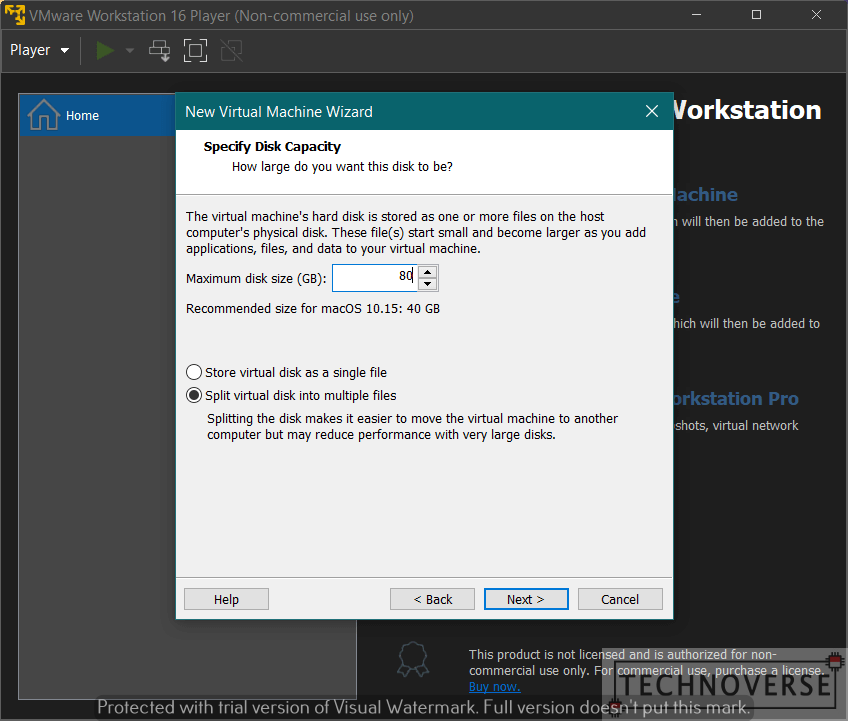Viewport: 848px width, 721px height.
Task: Select Split virtual disk into multiple files
Action: click(x=292, y=395)
